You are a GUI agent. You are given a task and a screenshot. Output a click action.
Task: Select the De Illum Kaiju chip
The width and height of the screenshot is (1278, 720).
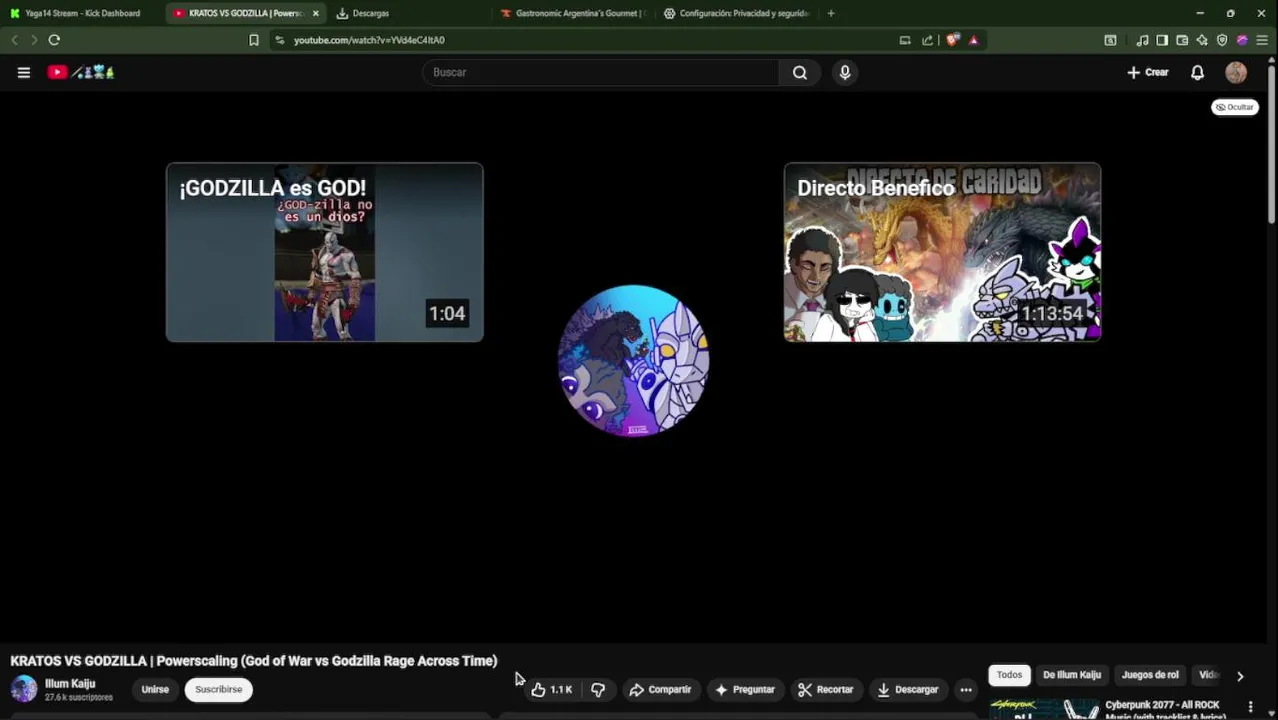[1071, 675]
